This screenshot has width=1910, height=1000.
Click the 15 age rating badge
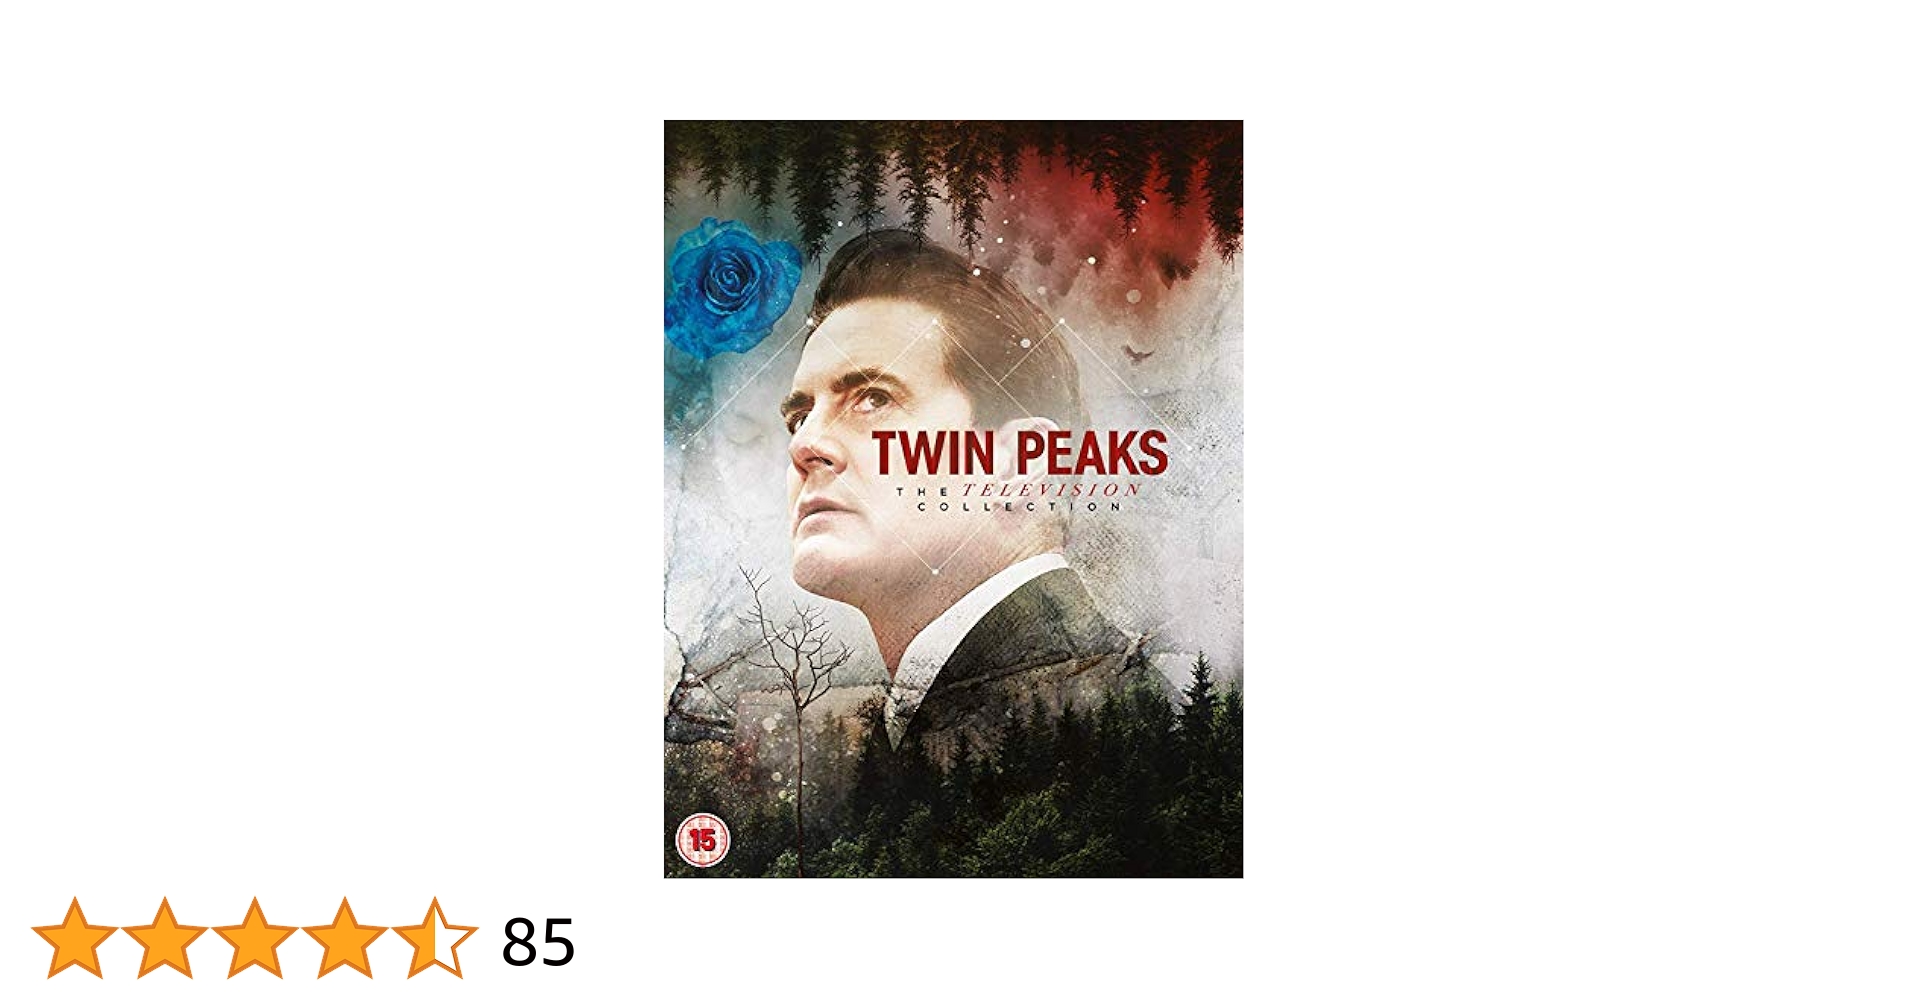click(703, 840)
